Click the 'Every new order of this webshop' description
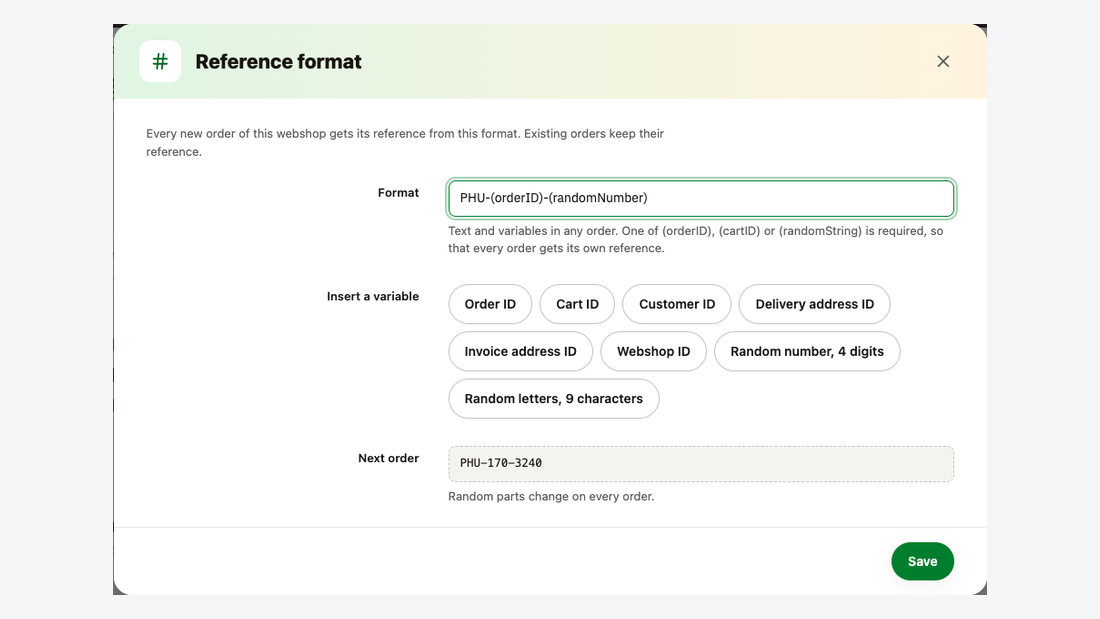Screen dimensions: 1100x619 click(405, 142)
